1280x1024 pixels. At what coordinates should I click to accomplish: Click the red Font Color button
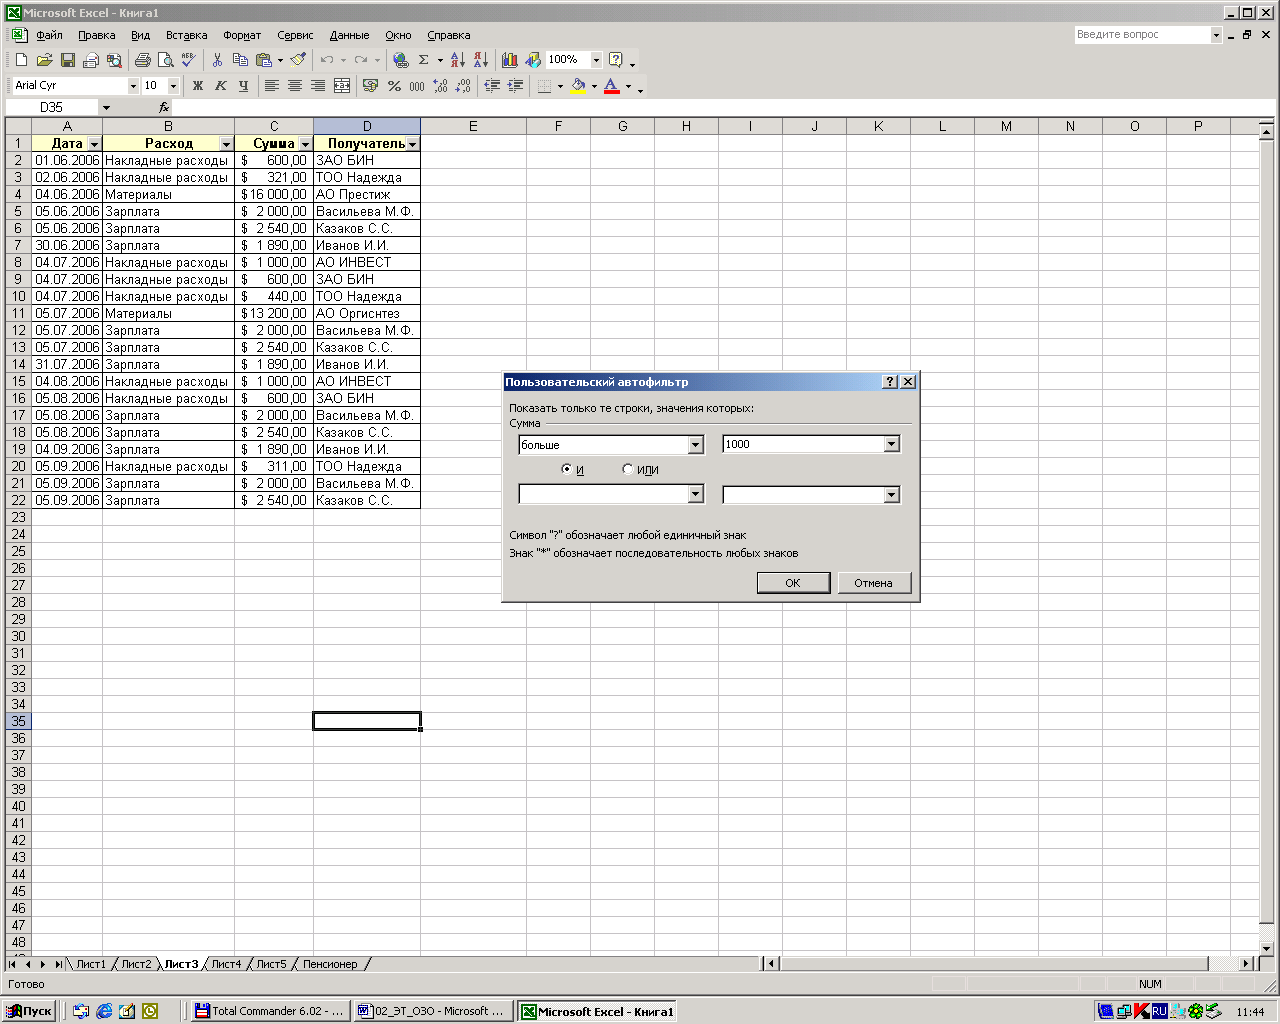(x=612, y=86)
